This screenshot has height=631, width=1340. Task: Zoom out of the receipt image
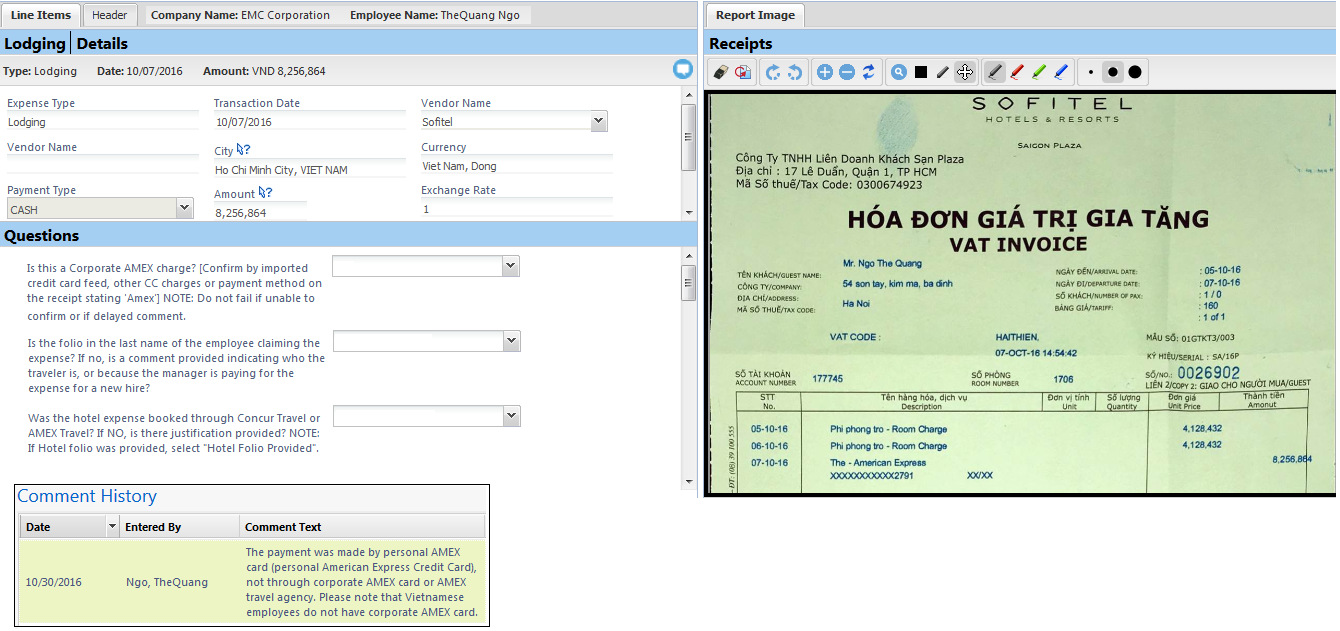847,72
